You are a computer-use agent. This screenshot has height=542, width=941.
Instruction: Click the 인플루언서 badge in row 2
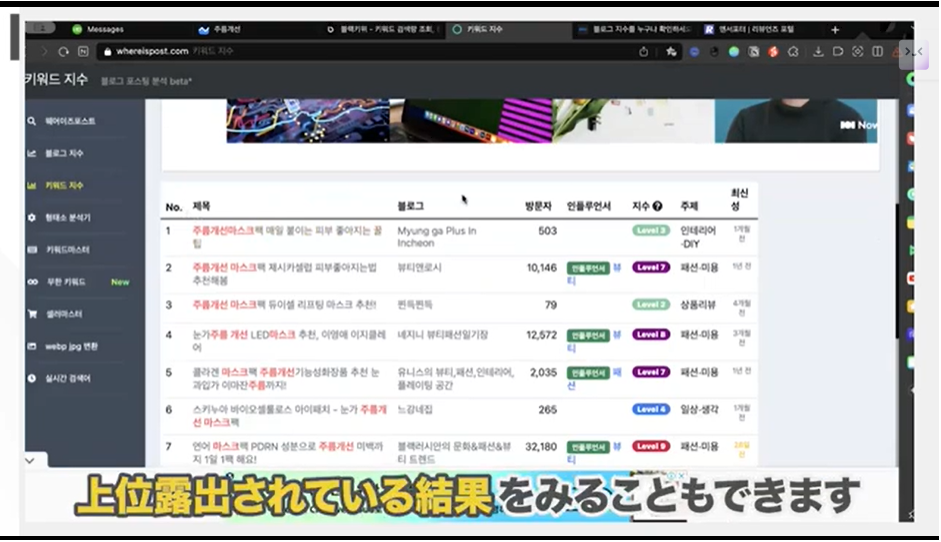587,268
